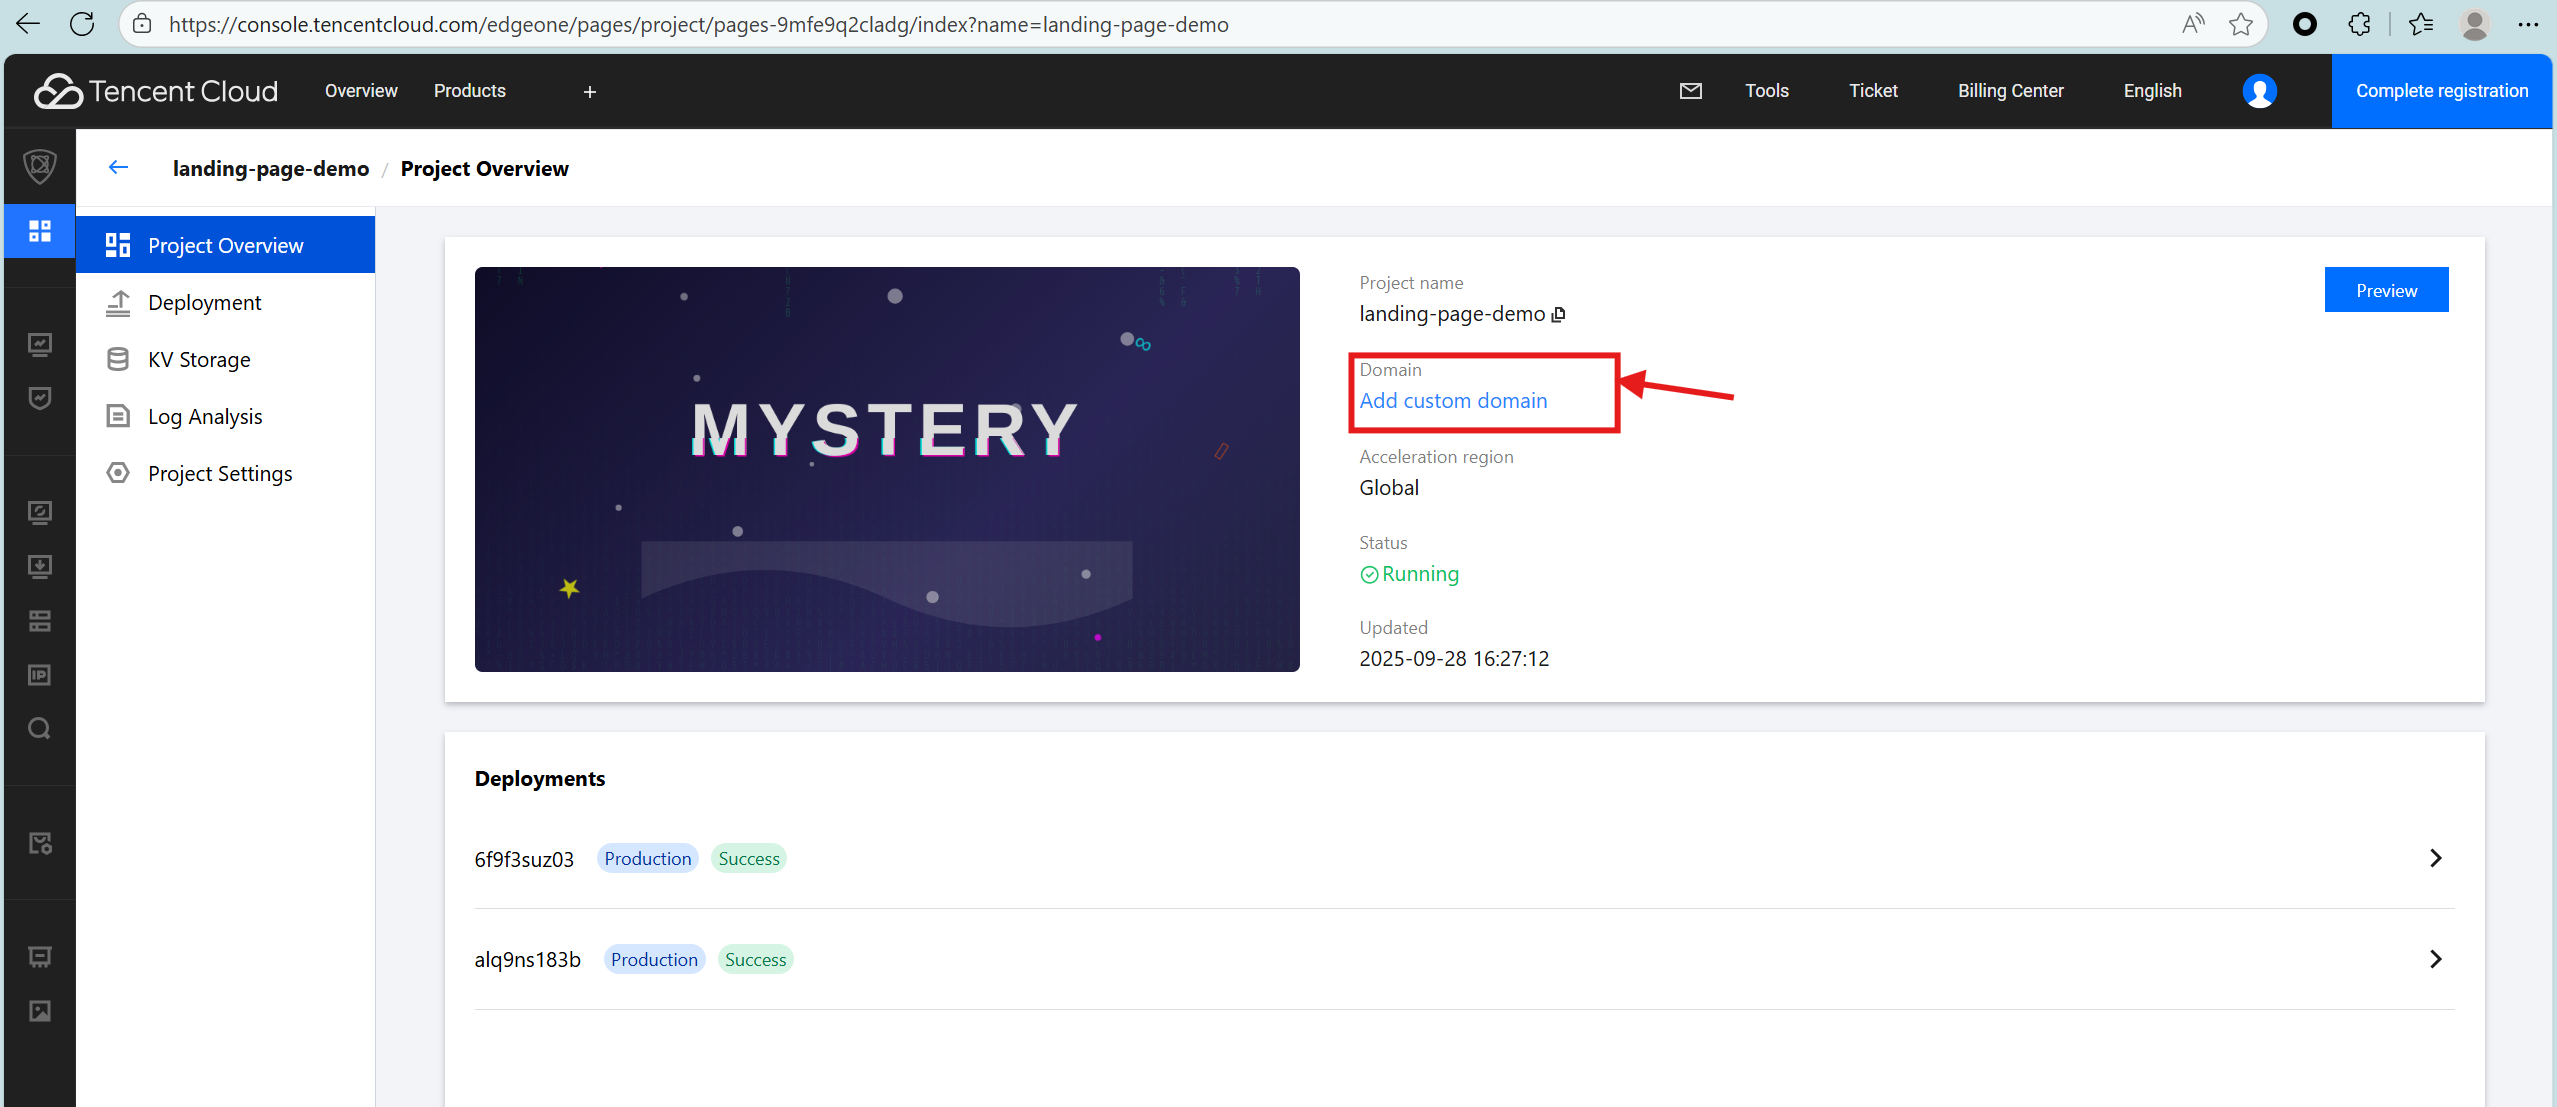Screen dimensions: 2557x1107
Task: Click Add custom domain link
Action: point(1453,401)
